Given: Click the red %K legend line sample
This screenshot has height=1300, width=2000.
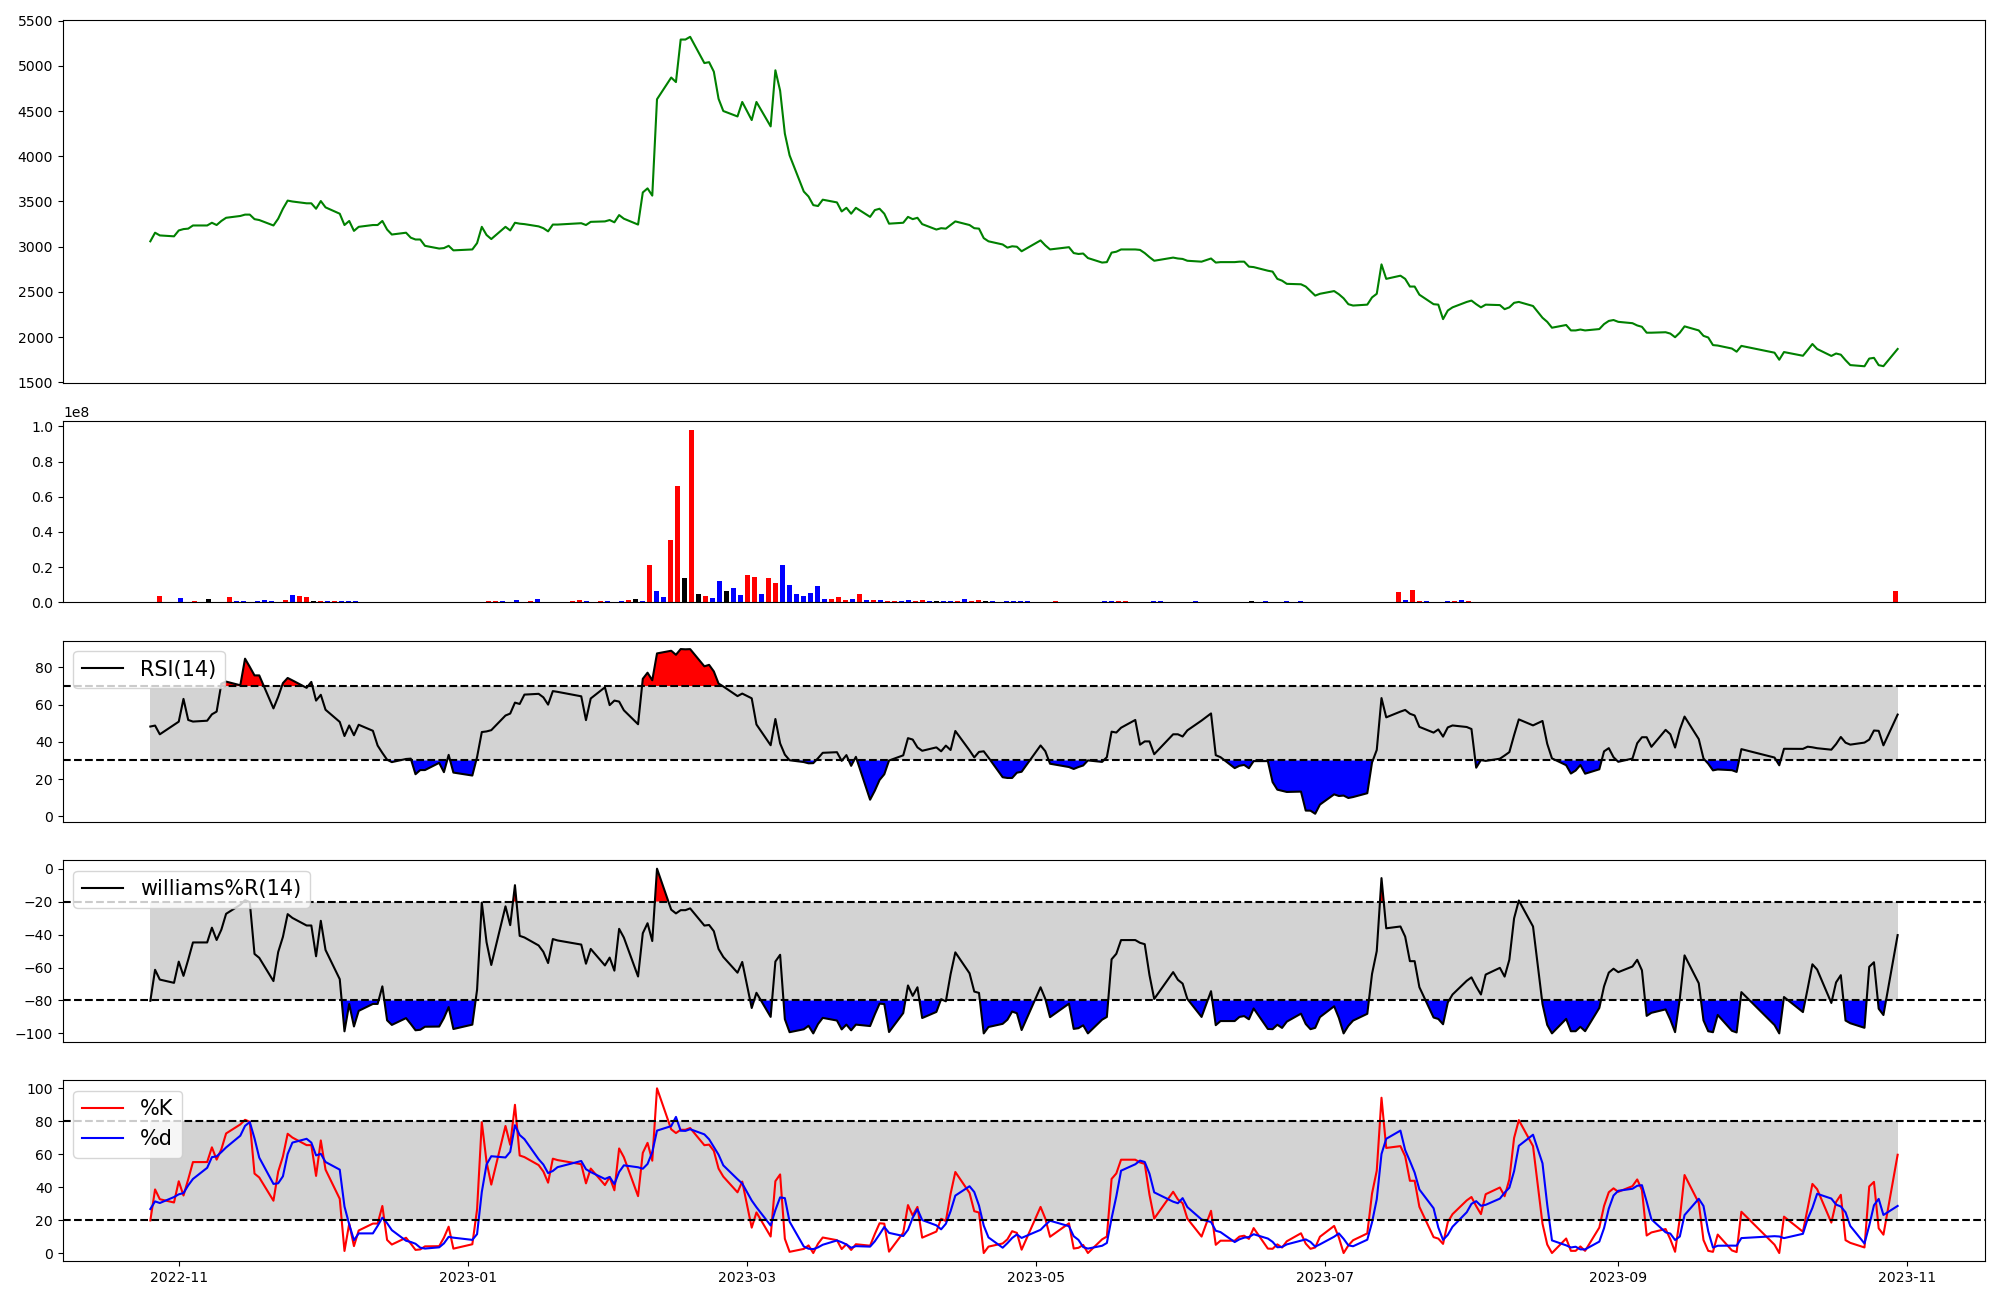Looking at the screenshot, I should point(103,1108).
